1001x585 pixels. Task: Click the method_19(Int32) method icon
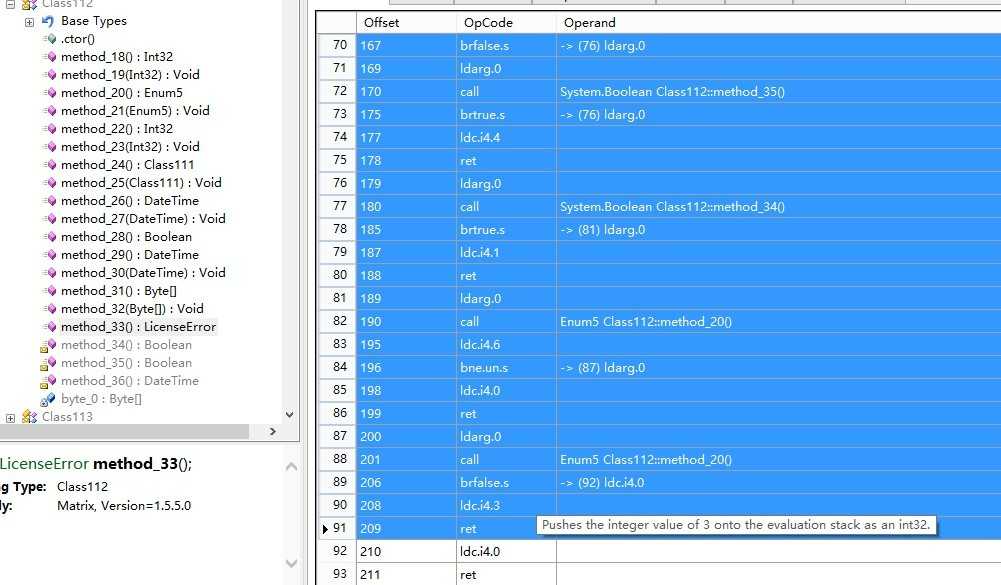pyautogui.click(x=50, y=75)
